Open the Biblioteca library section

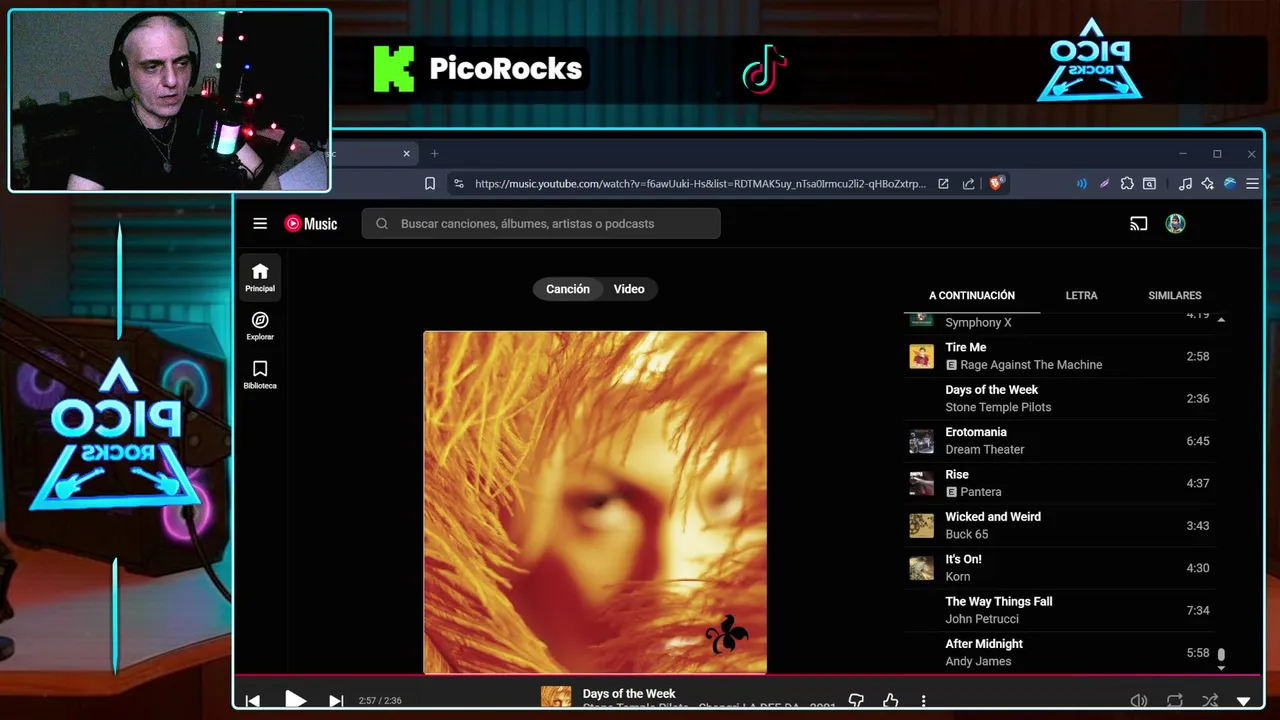[x=260, y=375]
